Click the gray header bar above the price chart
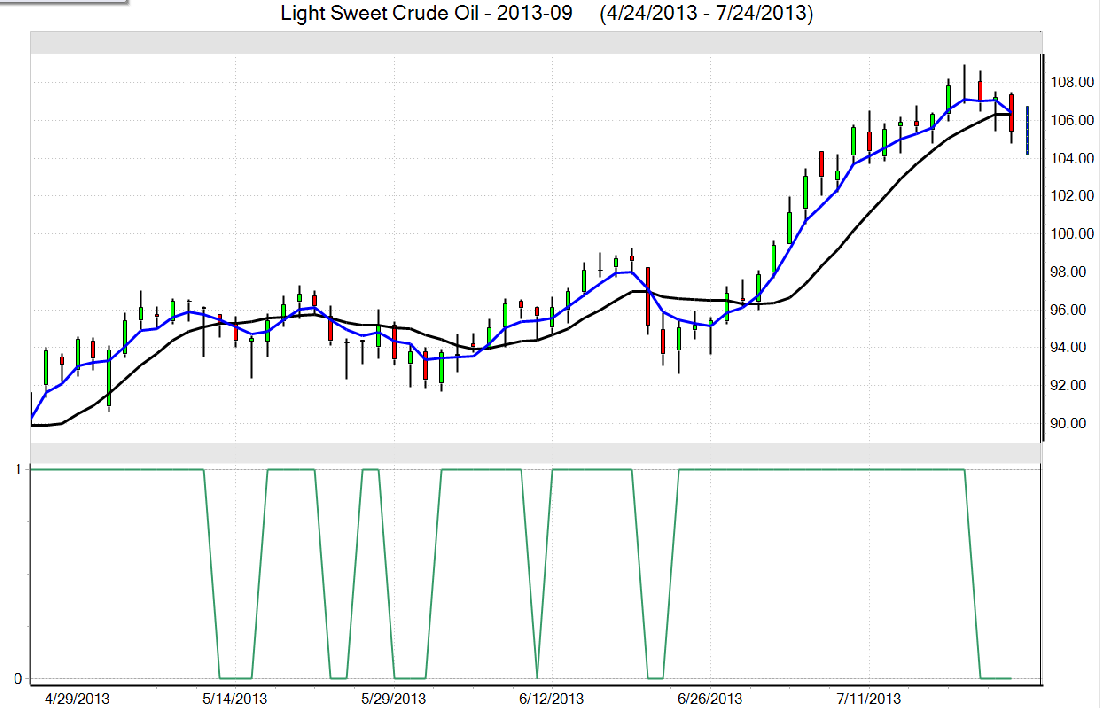The image size is (1100, 708). click(535, 43)
